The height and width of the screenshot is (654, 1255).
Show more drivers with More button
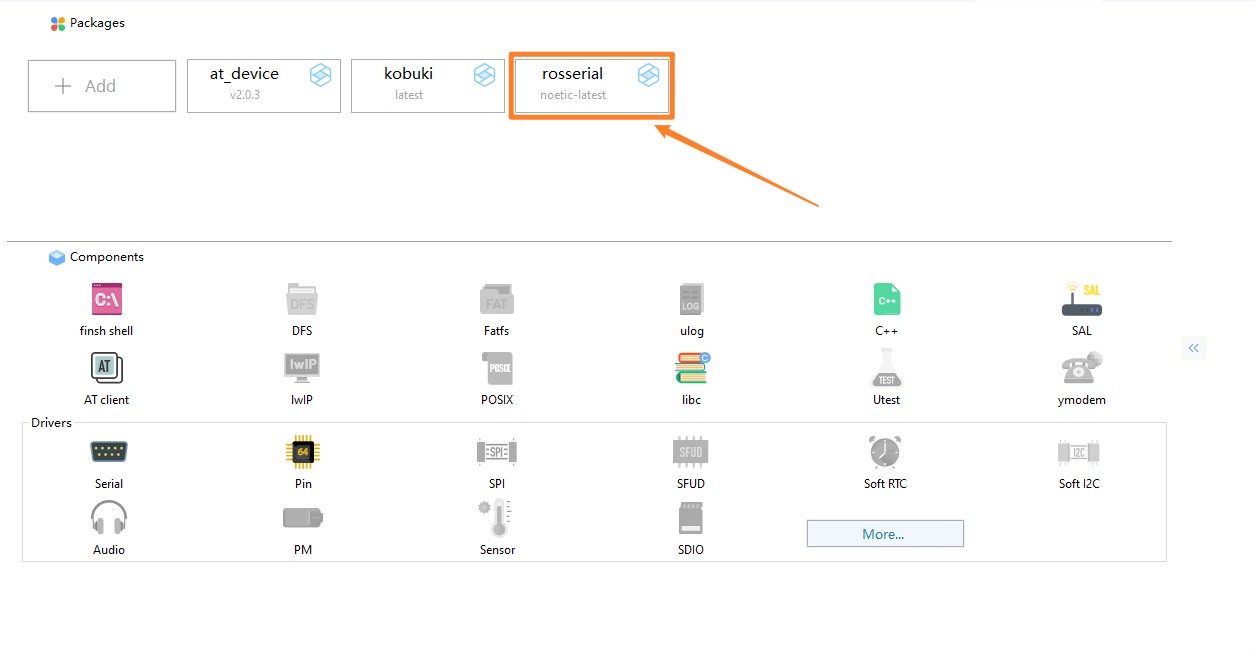[885, 534]
